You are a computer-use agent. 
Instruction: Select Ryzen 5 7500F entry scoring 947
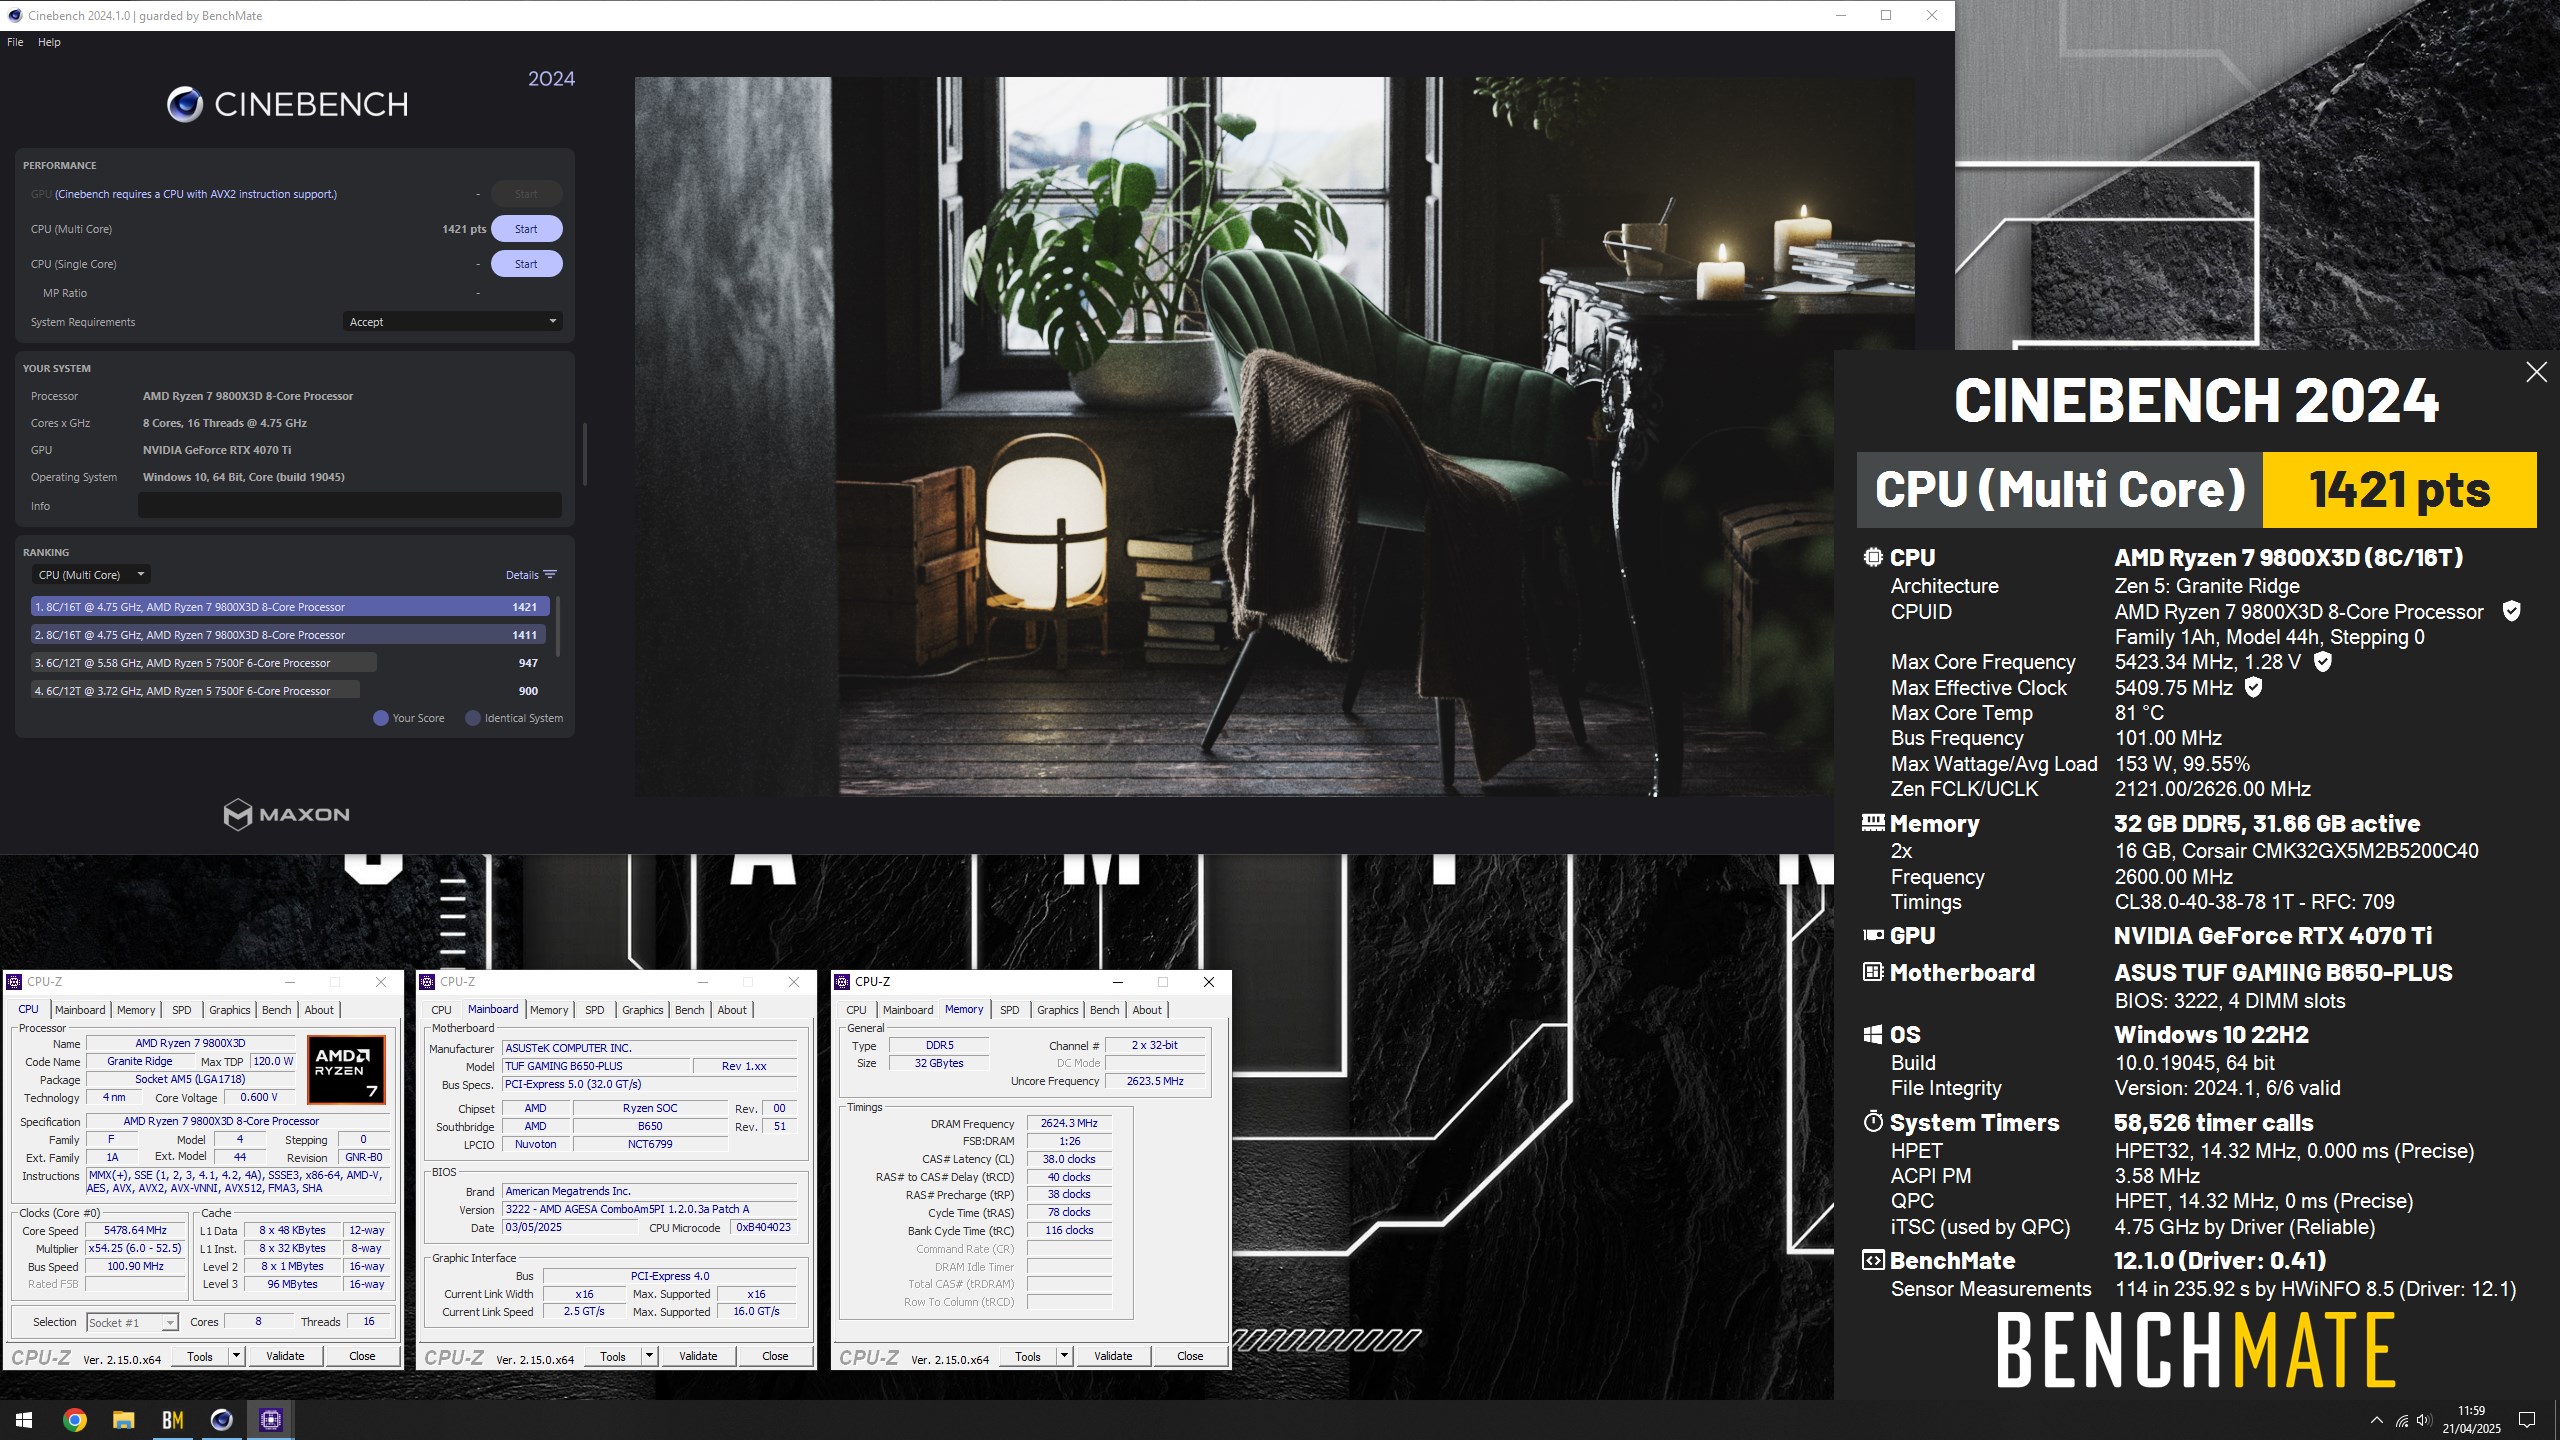point(290,663)
